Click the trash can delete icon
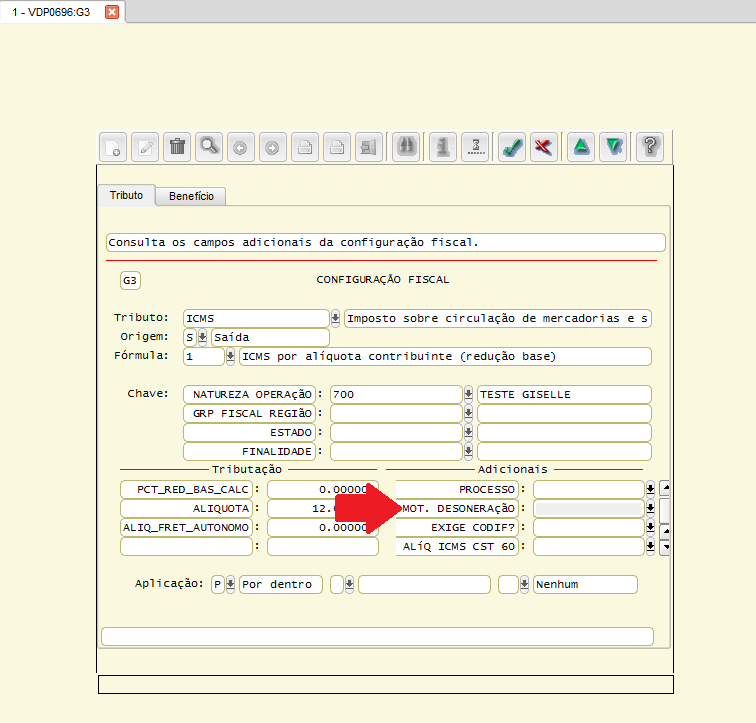The width and height of the screenshot is (756, 723). pos(177,147)
